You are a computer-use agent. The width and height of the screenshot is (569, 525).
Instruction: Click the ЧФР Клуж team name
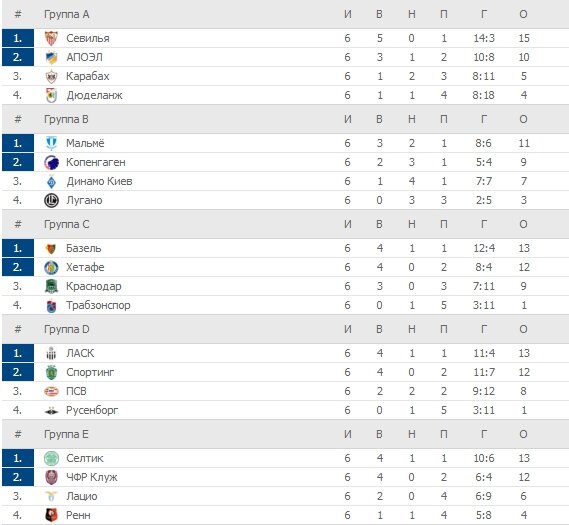click(92, 477)
